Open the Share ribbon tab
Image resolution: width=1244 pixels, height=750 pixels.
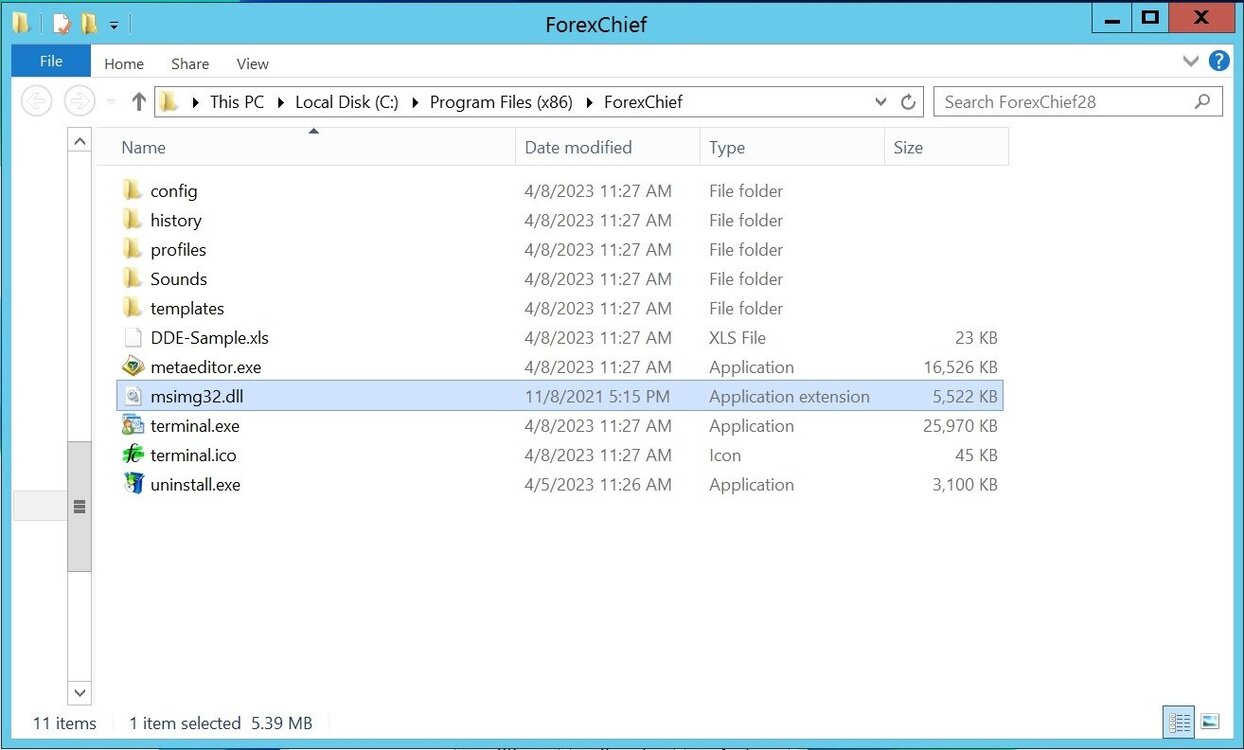[190, 63]
